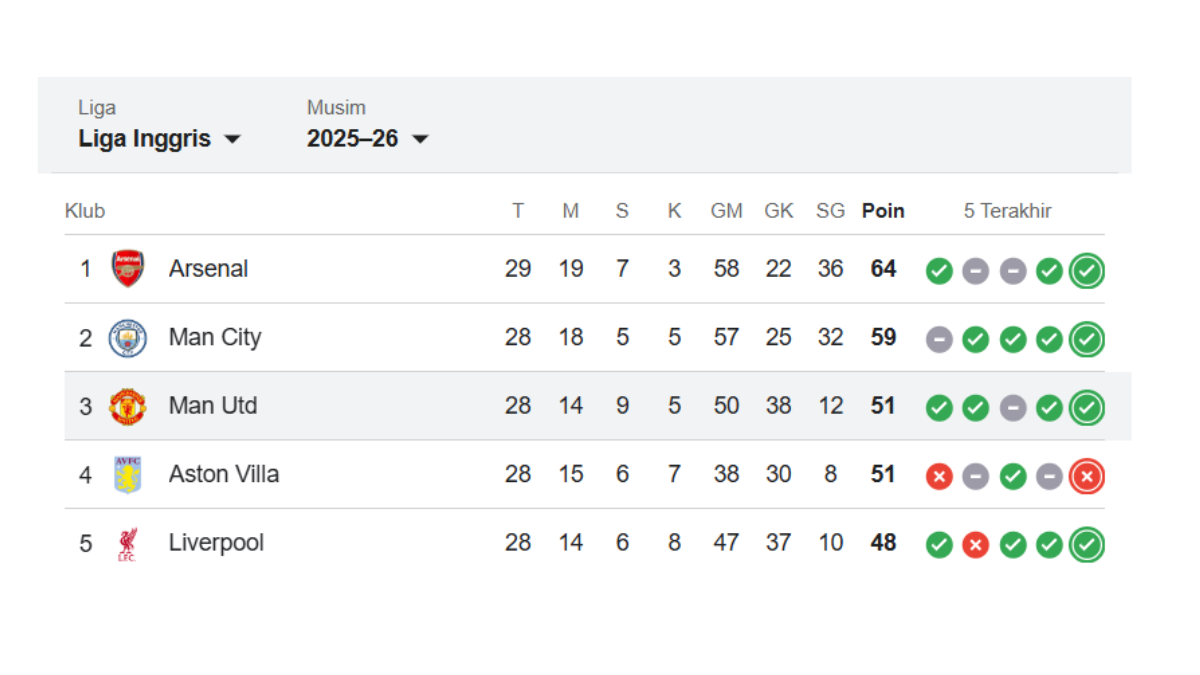This screenshot has width=1200, height=675.
Task: Click the Poin column header
Action: [x=883, y=211]
